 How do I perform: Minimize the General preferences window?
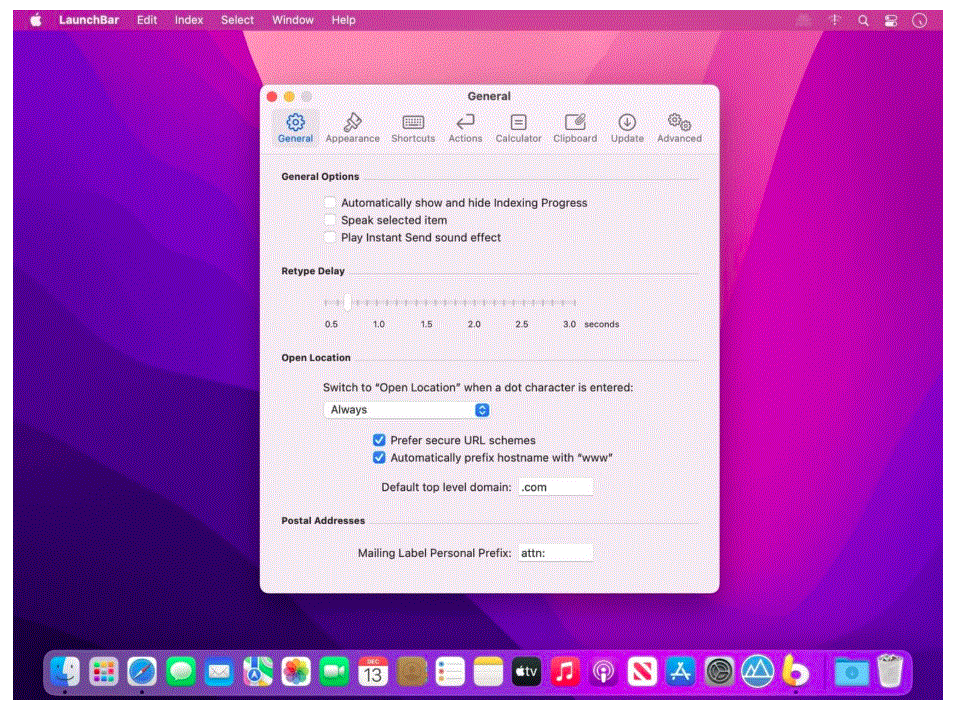289,97
